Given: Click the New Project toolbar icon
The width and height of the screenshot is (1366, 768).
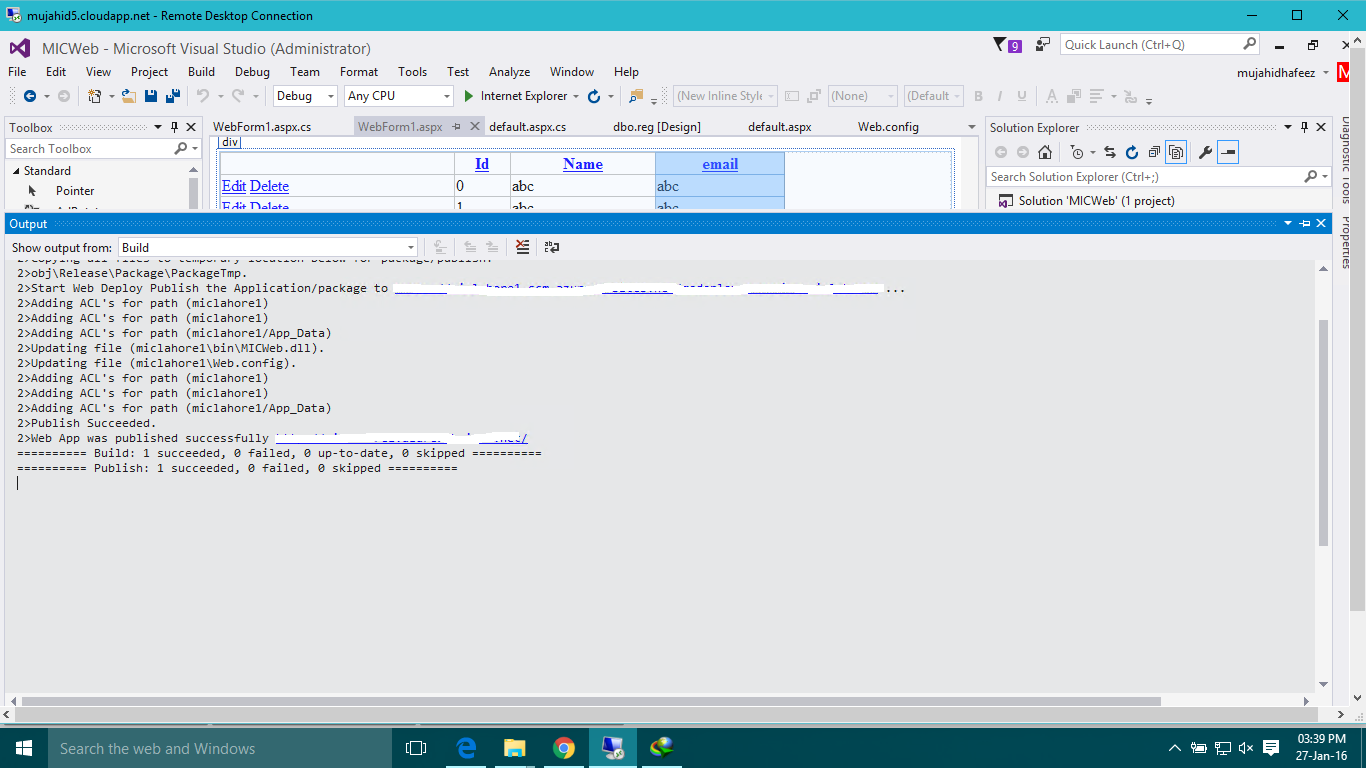Looking at the screenshot, I should [x=94, y=96].
